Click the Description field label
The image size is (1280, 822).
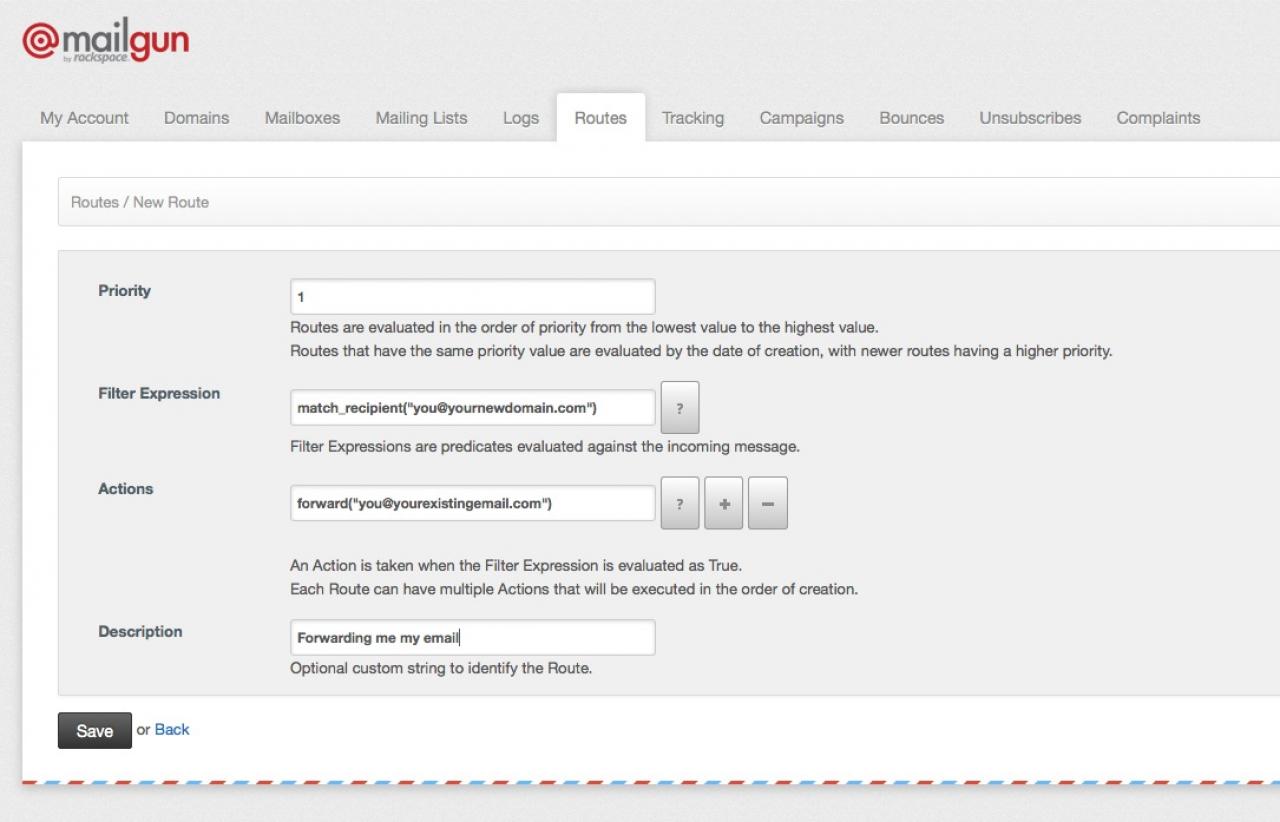140,632
